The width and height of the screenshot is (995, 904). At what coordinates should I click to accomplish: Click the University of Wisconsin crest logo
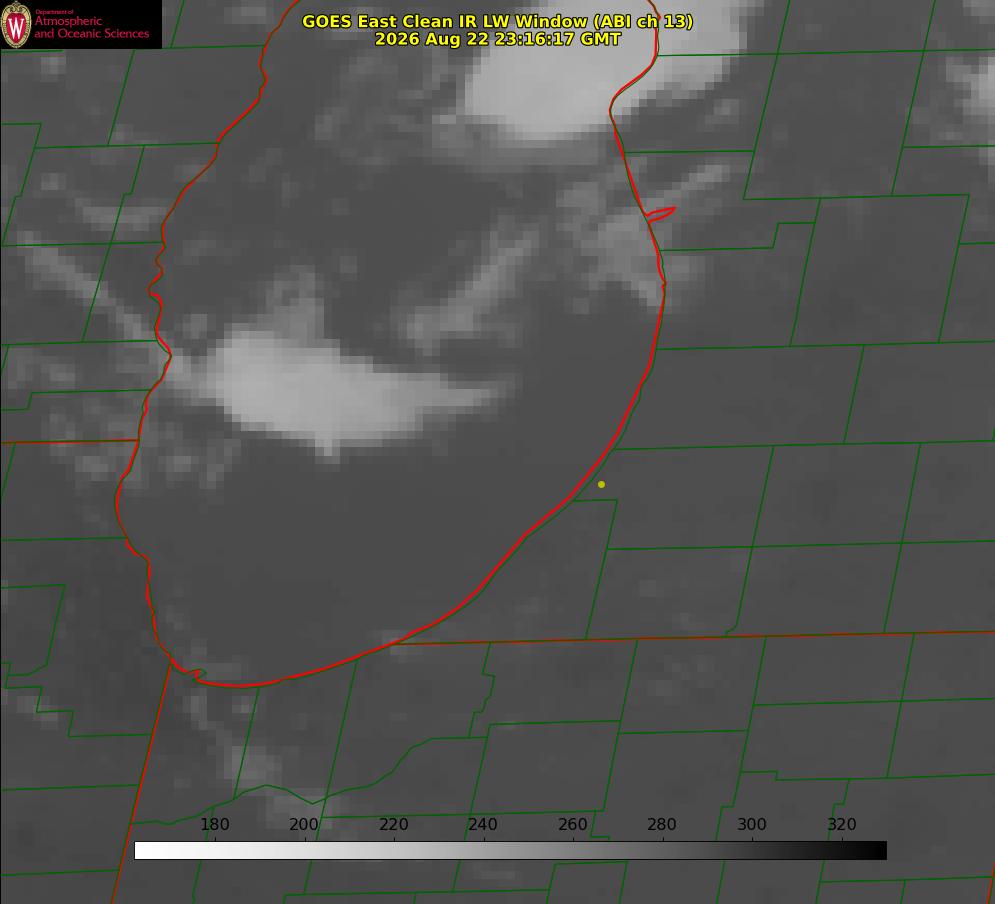pos(16,25)
